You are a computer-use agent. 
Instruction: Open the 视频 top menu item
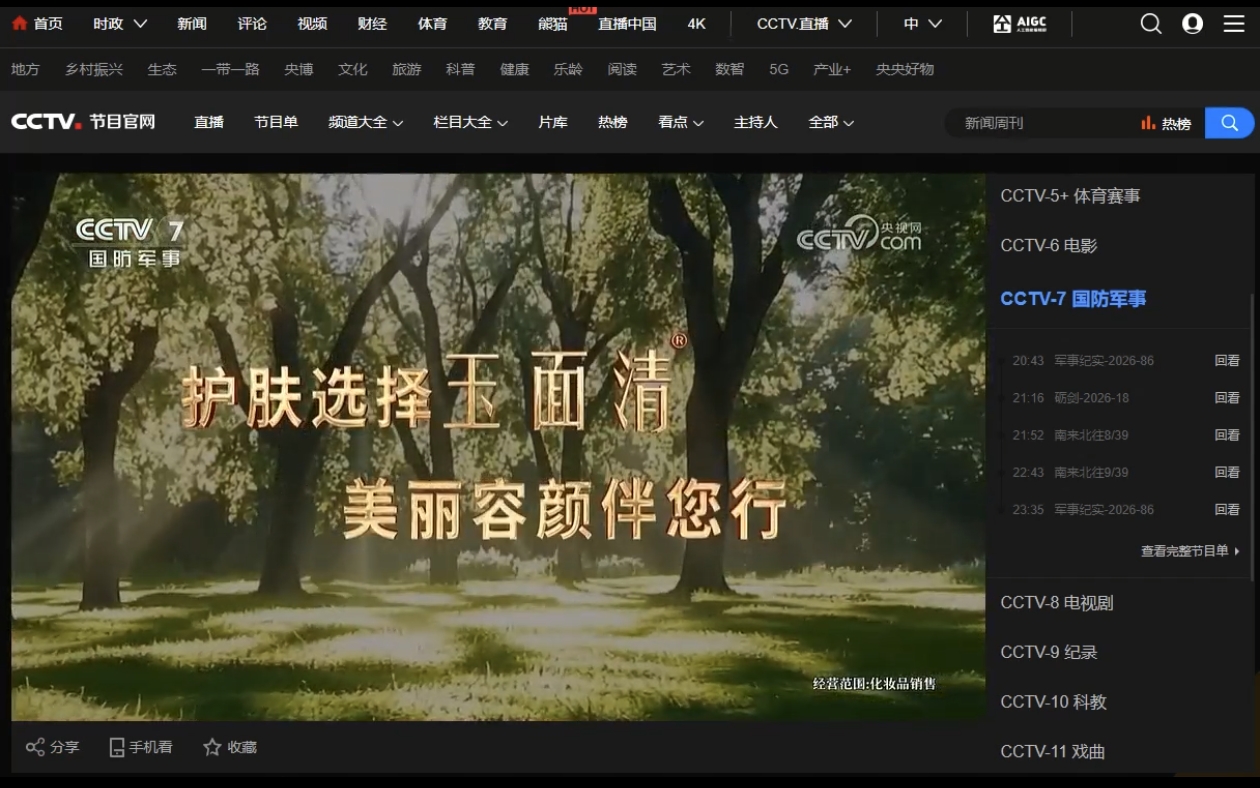[x=312, y=23]
